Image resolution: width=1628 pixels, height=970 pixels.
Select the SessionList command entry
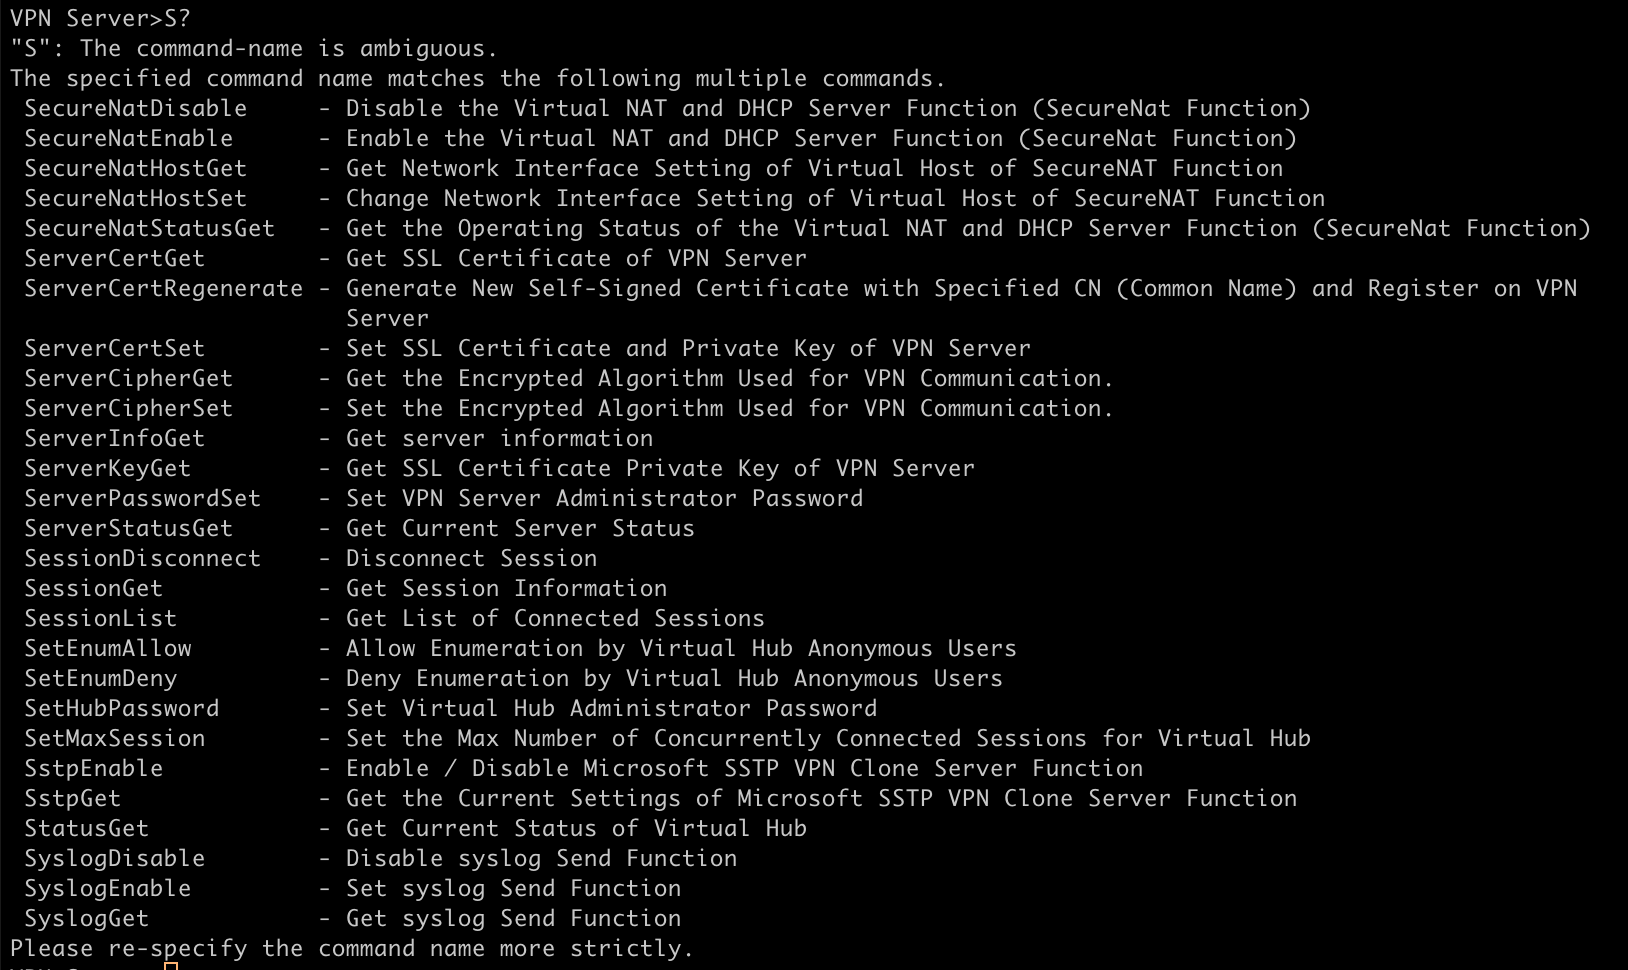tap(101, 618)
